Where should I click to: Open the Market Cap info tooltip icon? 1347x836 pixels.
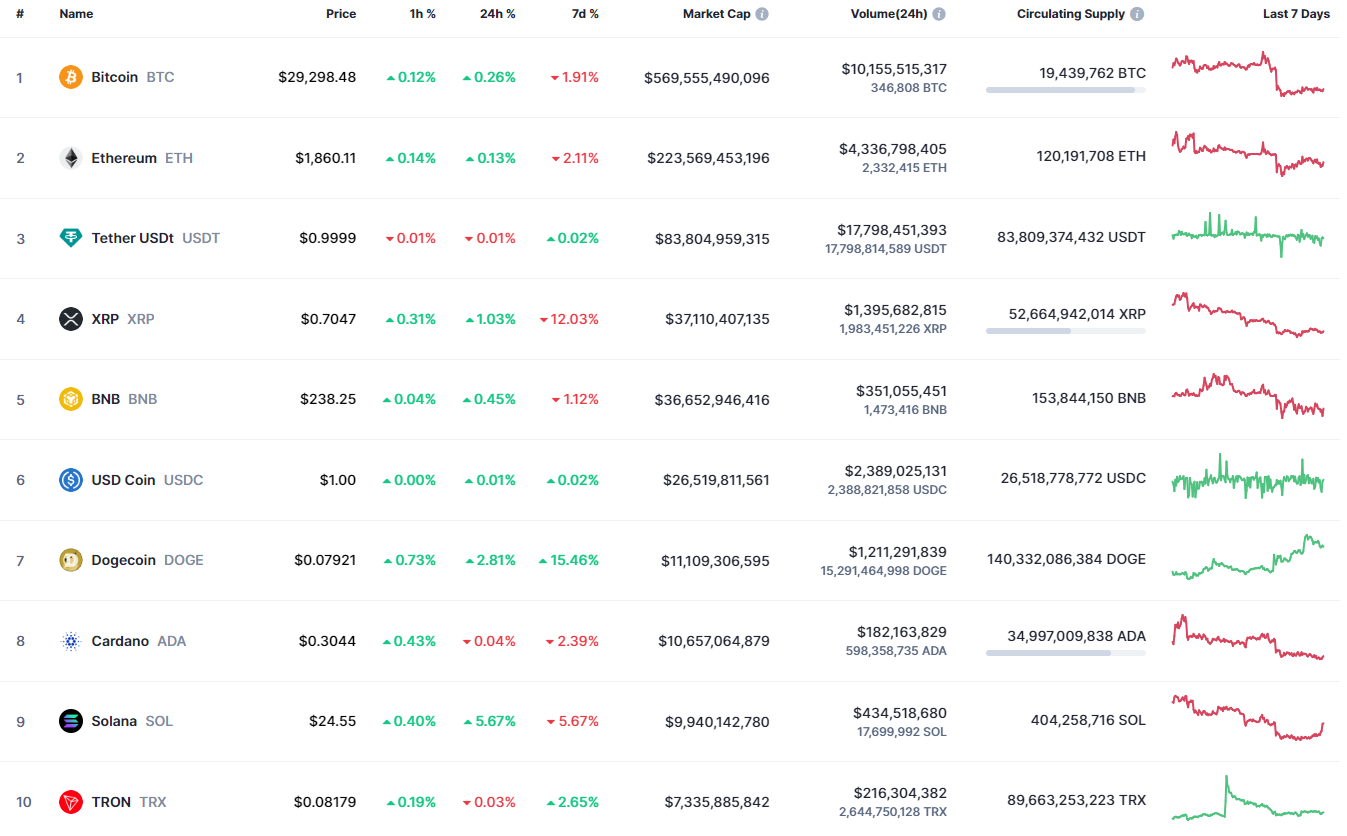tap(764, 14)
